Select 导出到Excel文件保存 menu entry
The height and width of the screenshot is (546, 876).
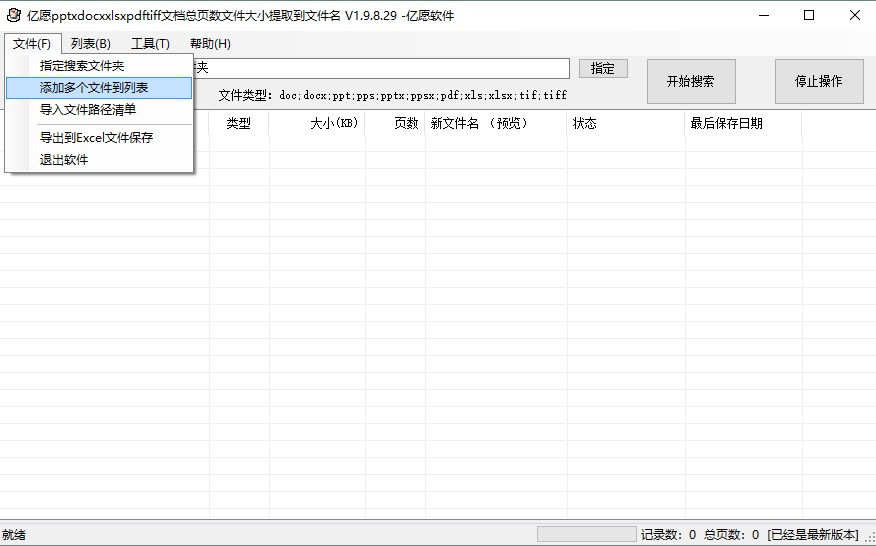click(99, 137)
